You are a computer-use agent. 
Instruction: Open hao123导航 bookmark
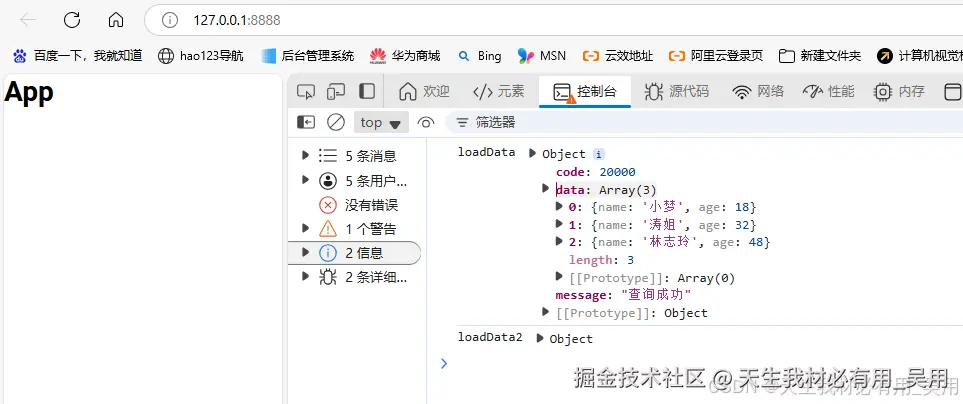click(x=200, y=56)
